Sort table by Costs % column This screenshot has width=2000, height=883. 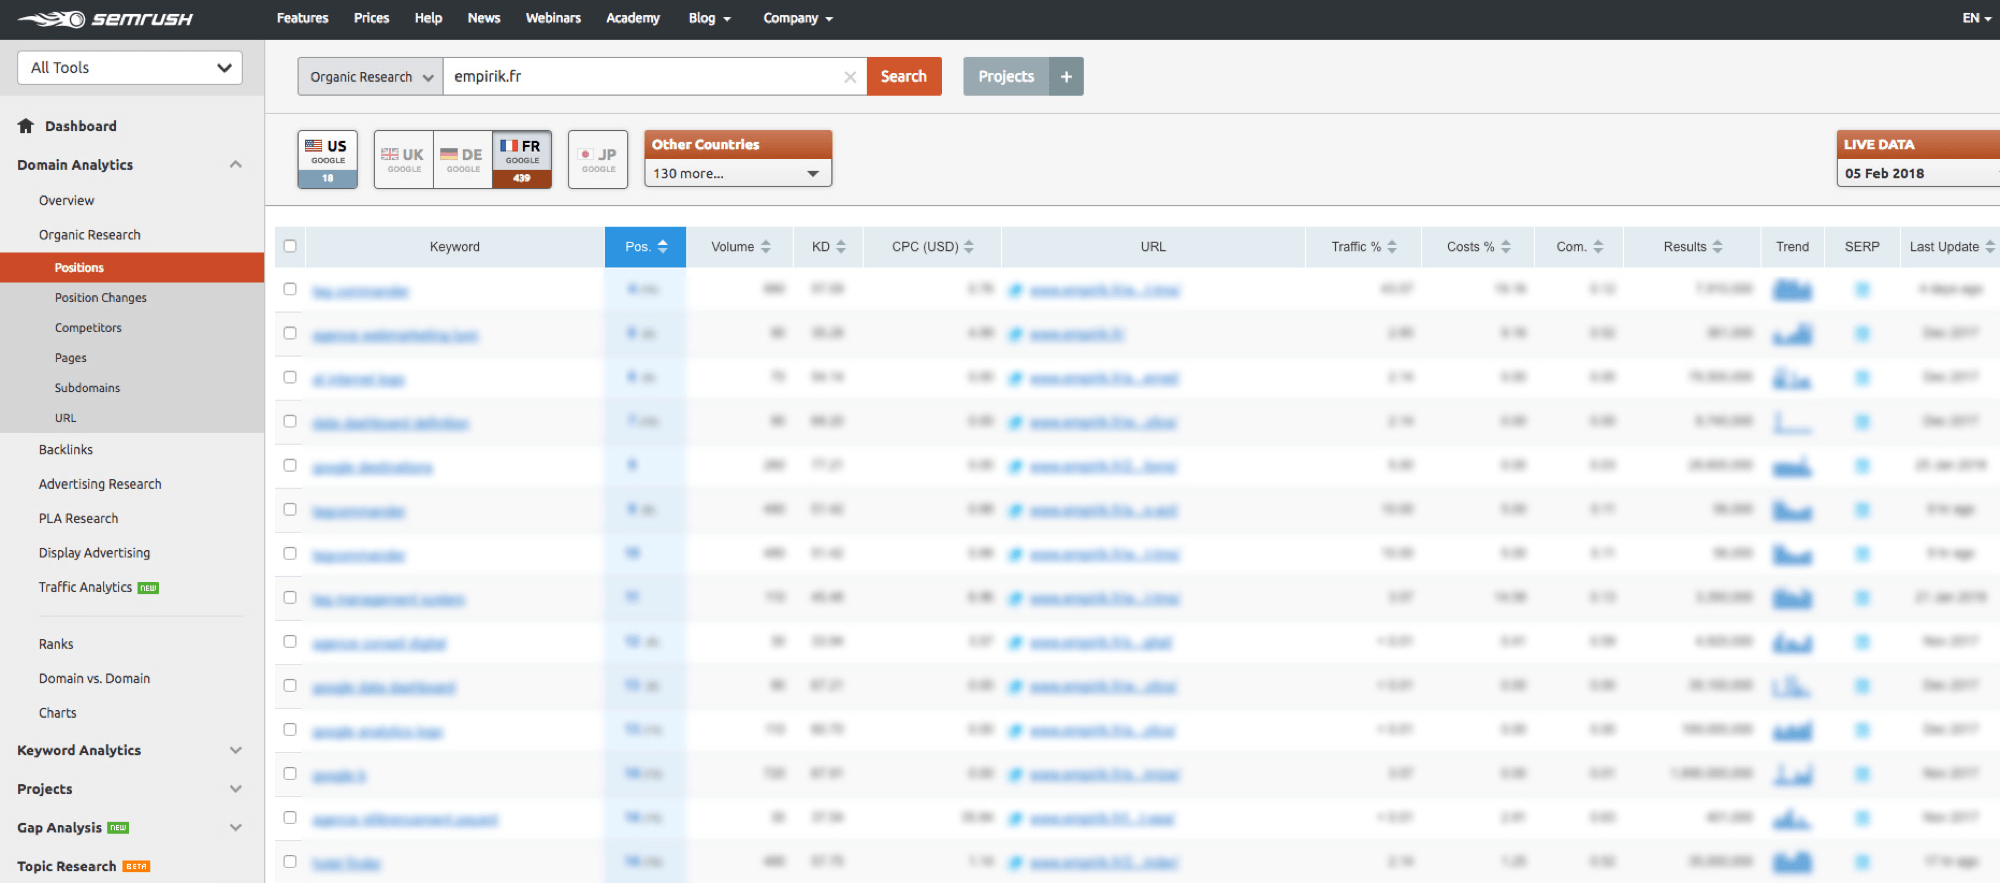coord(1478,247)
